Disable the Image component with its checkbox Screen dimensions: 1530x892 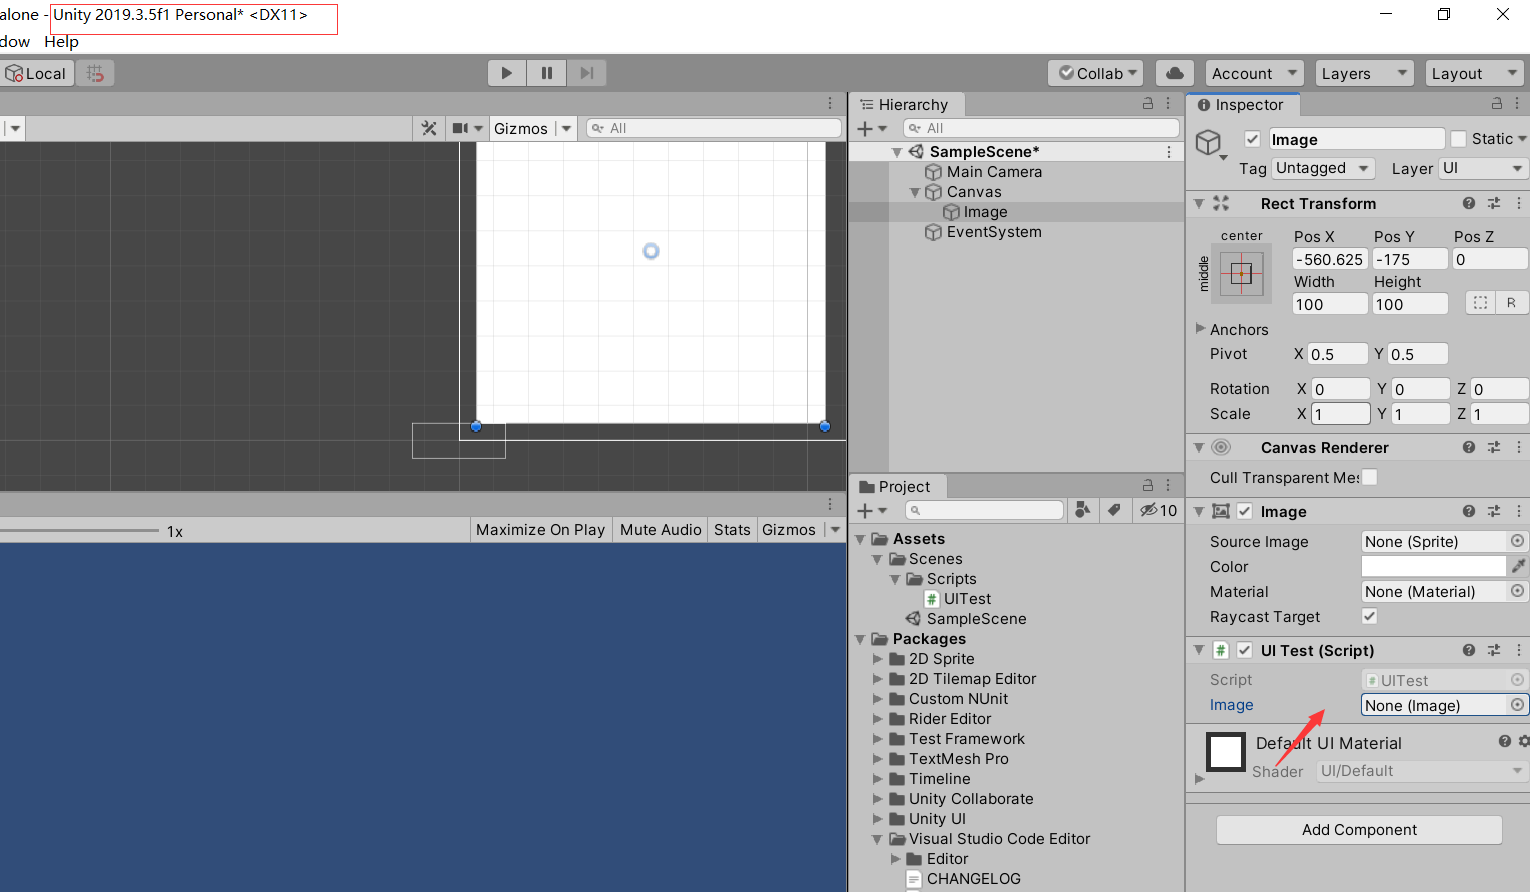1244,511
